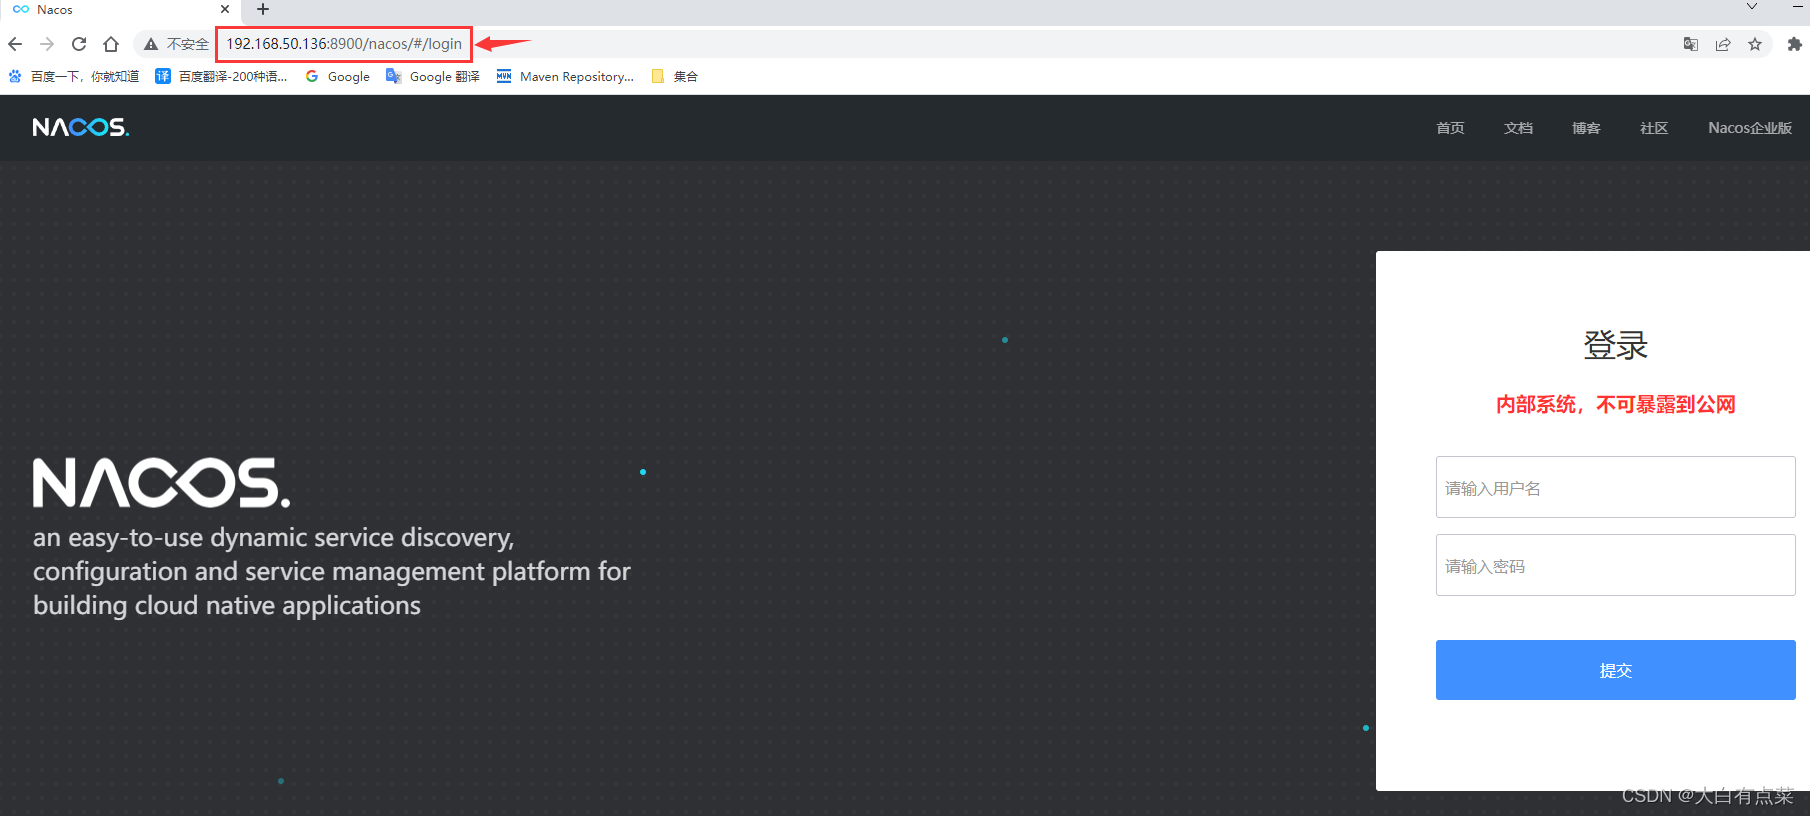Click the red internal system warning text

(x=1616, y=404)
